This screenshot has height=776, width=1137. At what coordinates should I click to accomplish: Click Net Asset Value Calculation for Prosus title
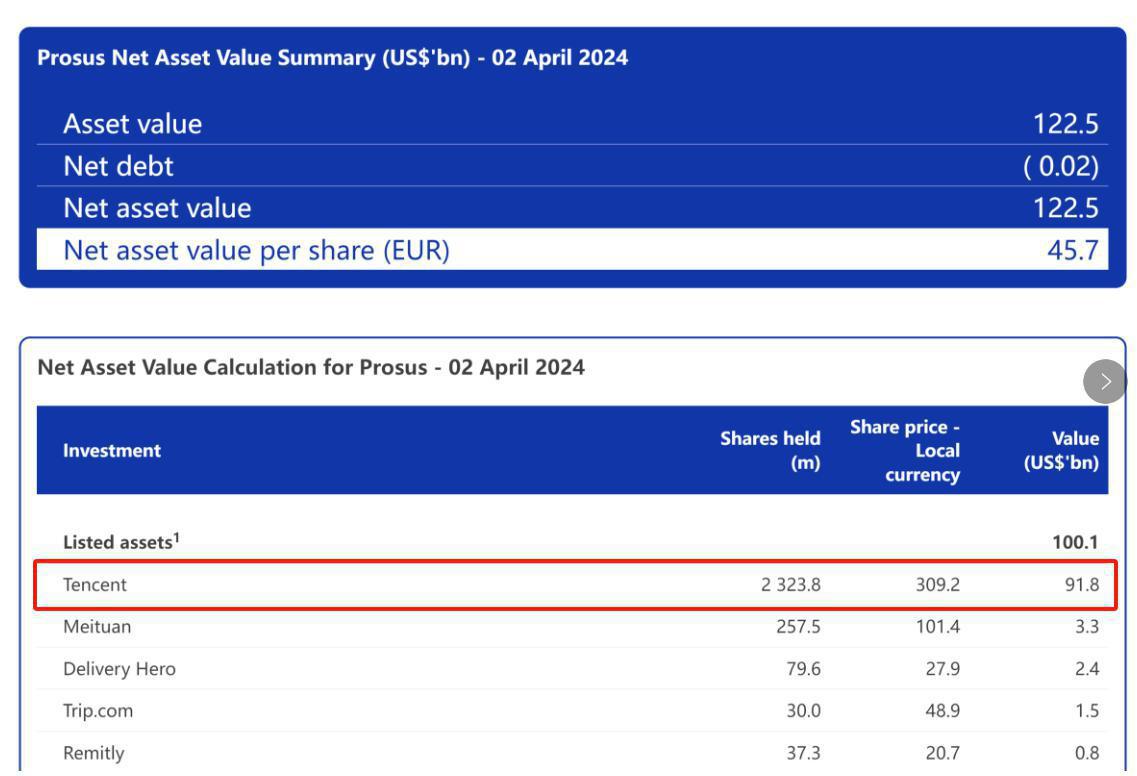pyautogui.click(x=311, y=368)
